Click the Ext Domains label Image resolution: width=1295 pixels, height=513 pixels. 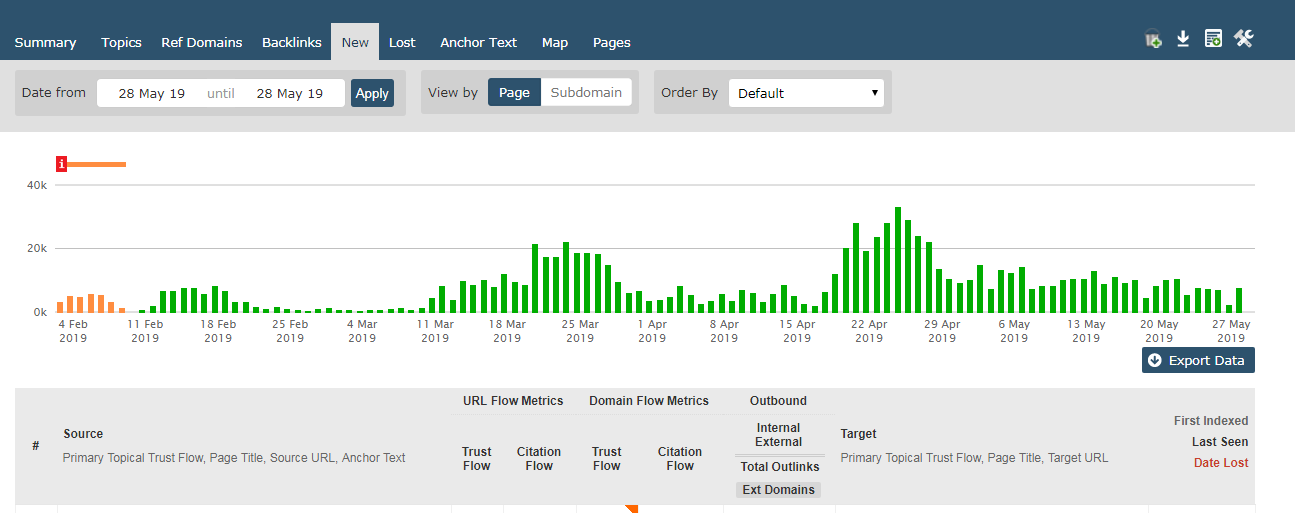[779, 490]
